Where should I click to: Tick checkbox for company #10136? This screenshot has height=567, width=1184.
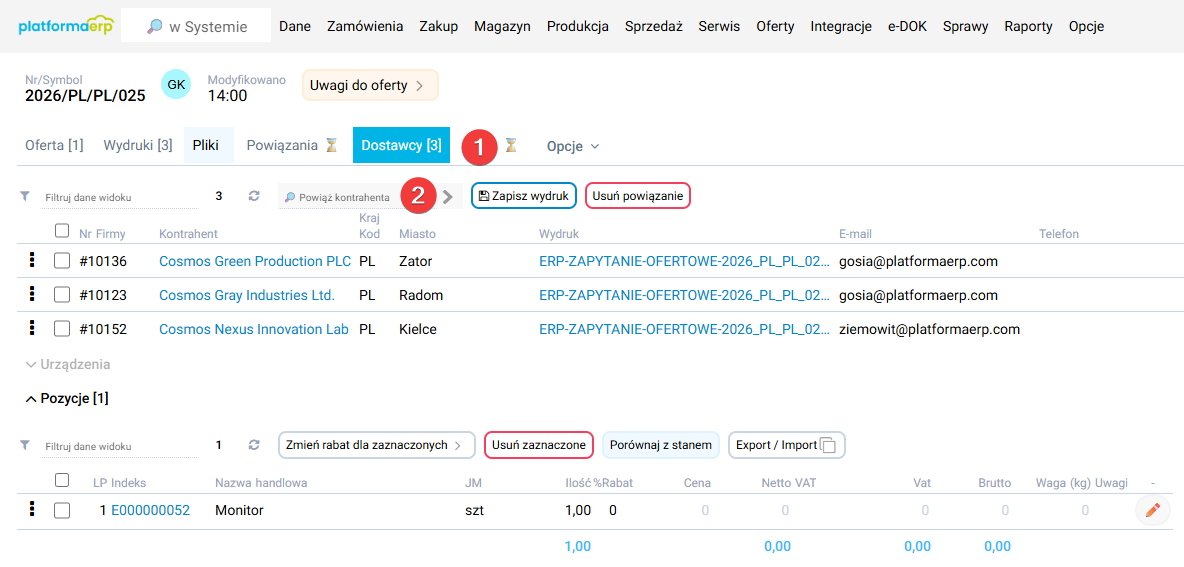click(x=62, y=262)
